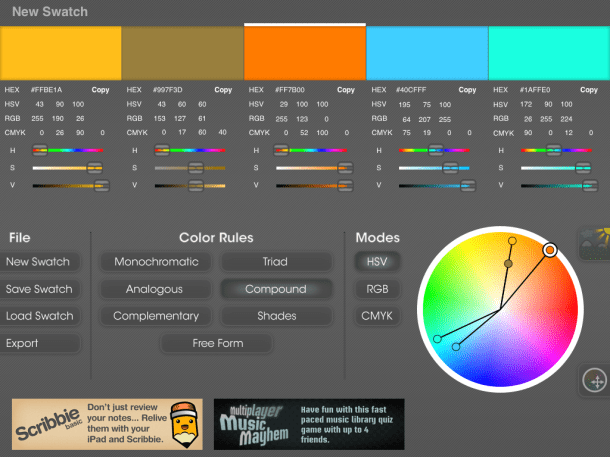Apply the Triad color rule
The height and width of the screenshot is (457, 610).
[x=276, y=262]
